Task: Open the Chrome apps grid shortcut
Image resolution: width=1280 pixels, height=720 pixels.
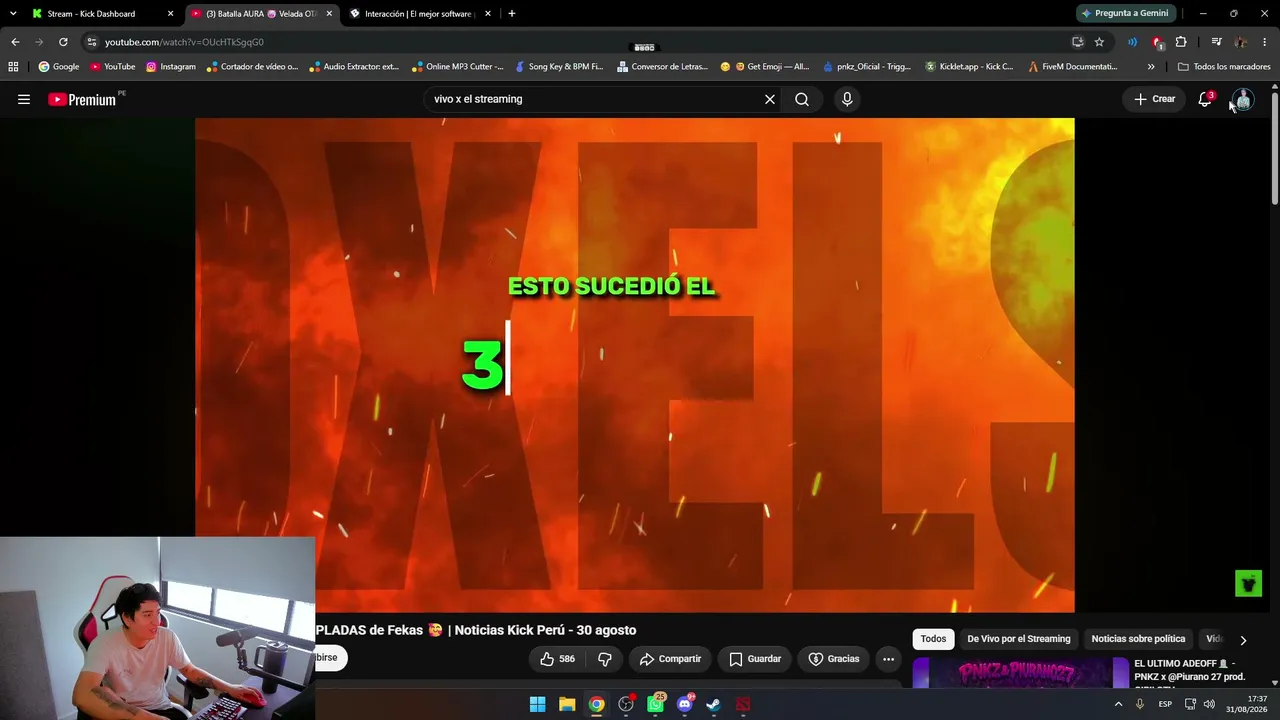Action: 13,67
